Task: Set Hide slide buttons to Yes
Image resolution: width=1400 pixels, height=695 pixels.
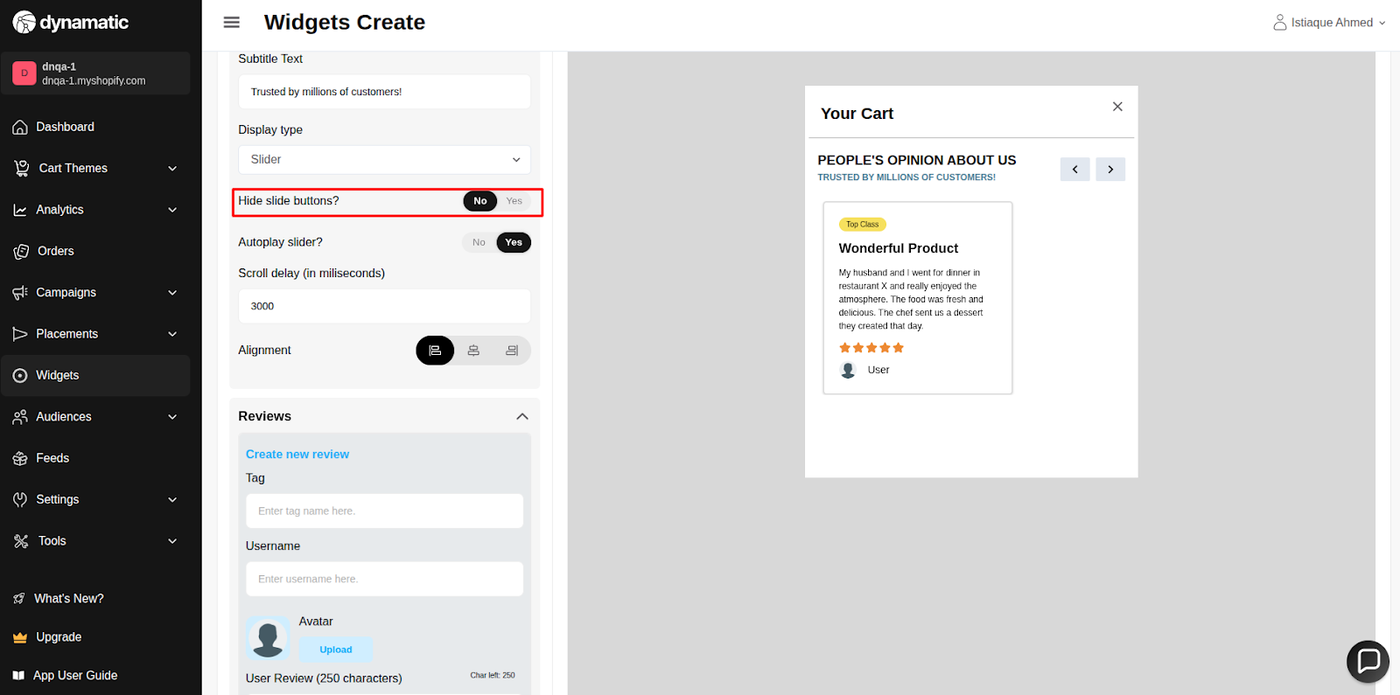Action: 514,201
